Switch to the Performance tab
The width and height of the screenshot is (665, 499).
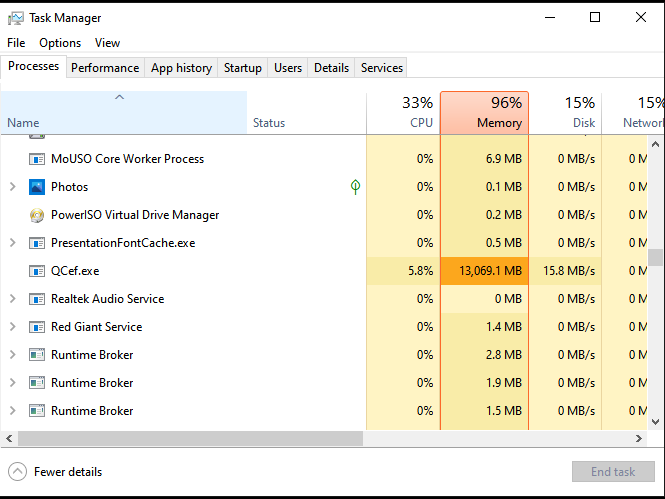point(105,68)
